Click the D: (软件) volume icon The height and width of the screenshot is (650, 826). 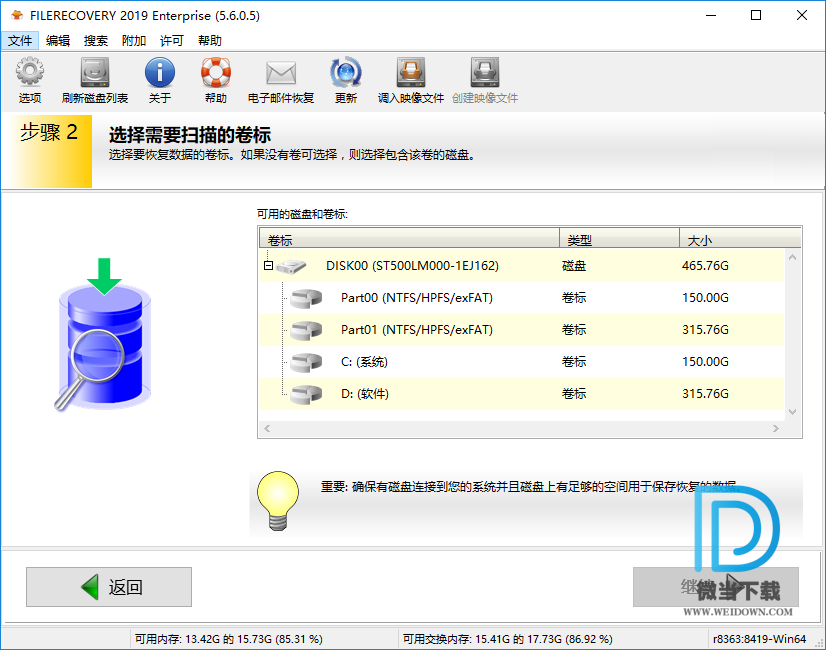pyautogui.click(x=307, y=395)
